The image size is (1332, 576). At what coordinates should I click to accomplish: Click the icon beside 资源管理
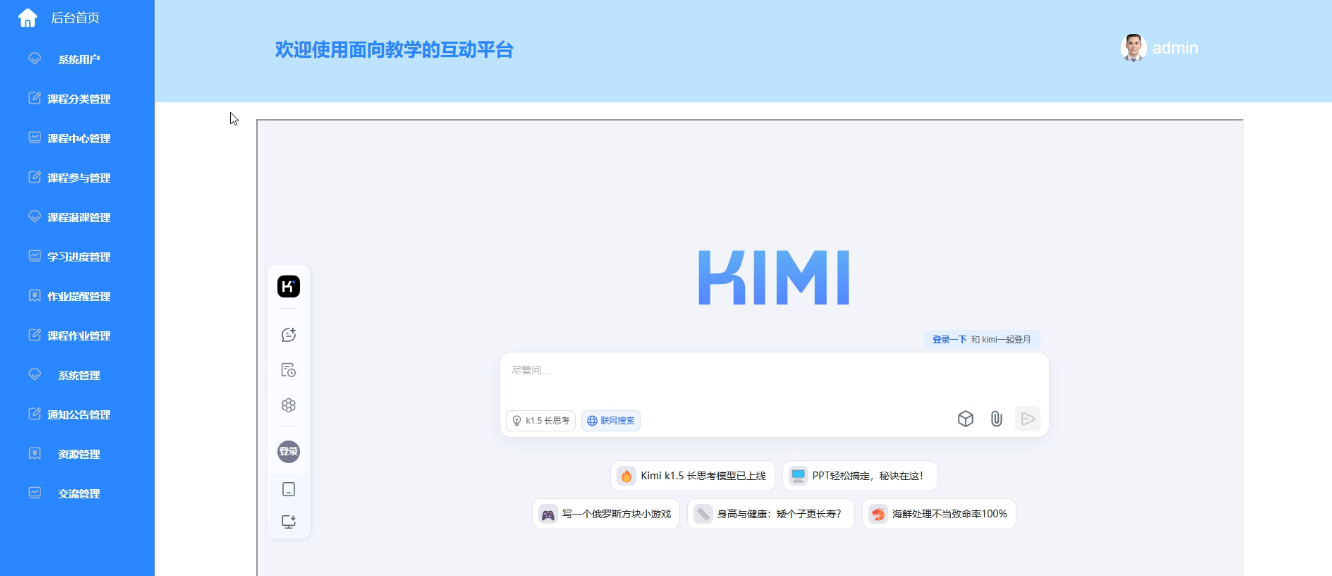coord(34,454)
